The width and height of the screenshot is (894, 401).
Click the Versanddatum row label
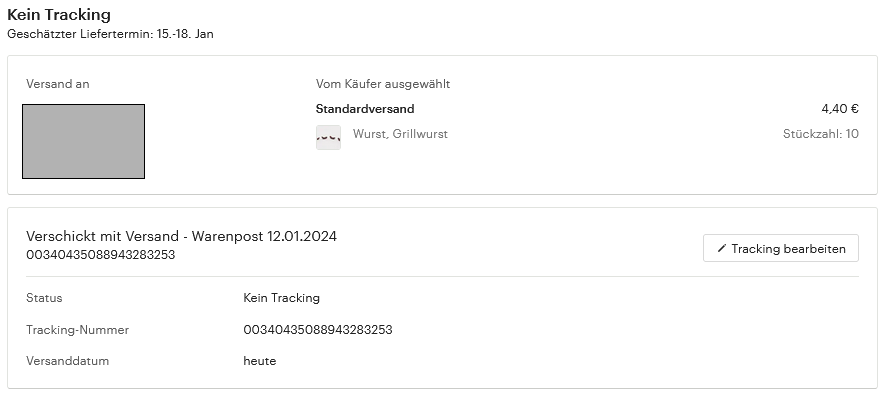[67, 361]
